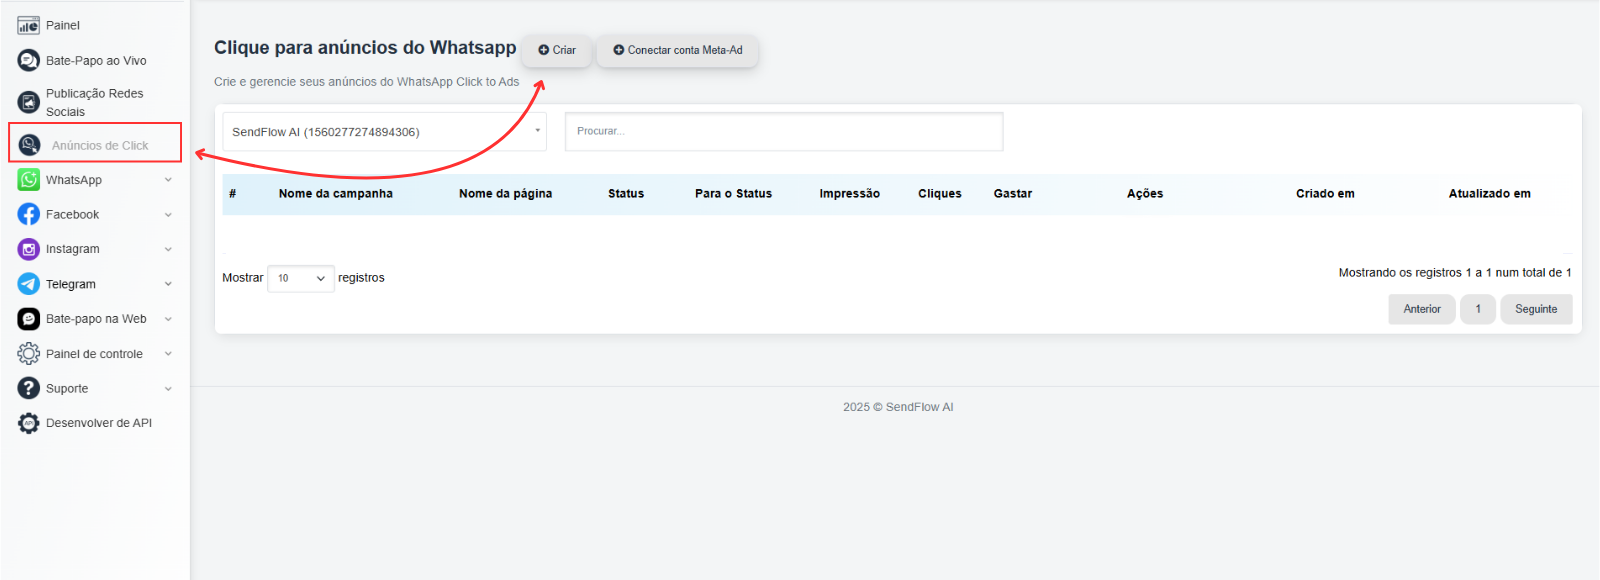Click the Instagram logo icon
This screenshot has height=580, width=1600.
point(28,249)
